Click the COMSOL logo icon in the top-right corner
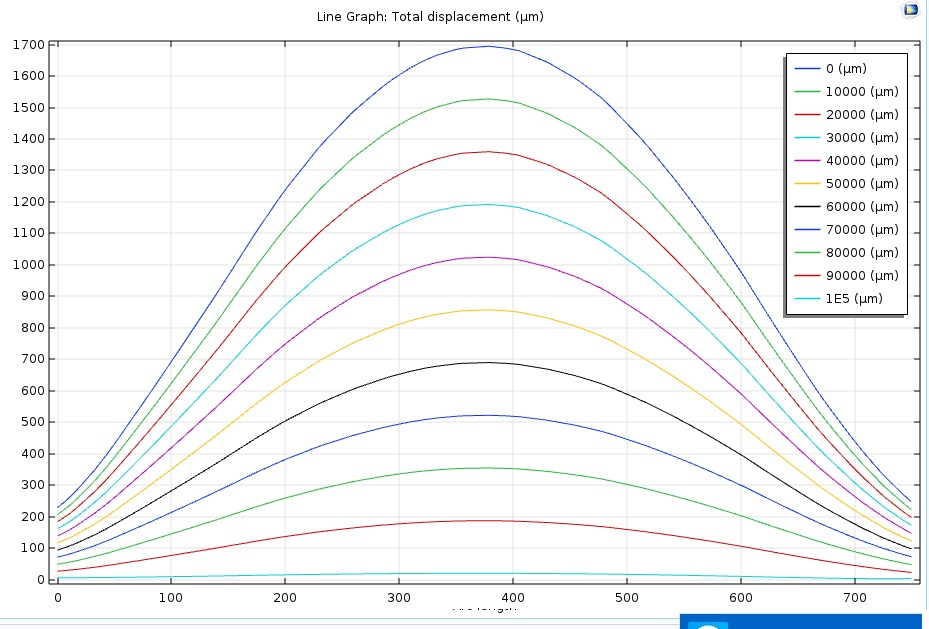 (x=910, y=10)
